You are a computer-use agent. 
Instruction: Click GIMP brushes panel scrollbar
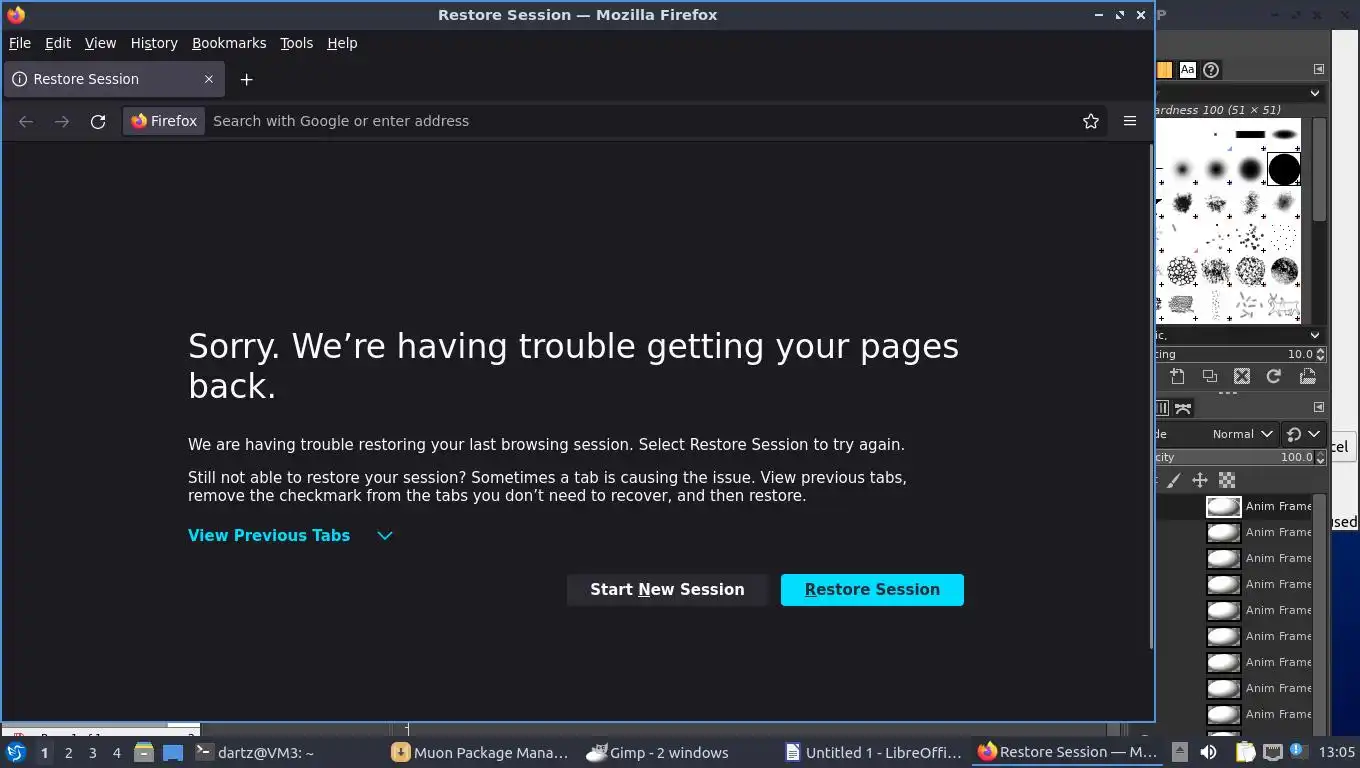(1319, 170)
